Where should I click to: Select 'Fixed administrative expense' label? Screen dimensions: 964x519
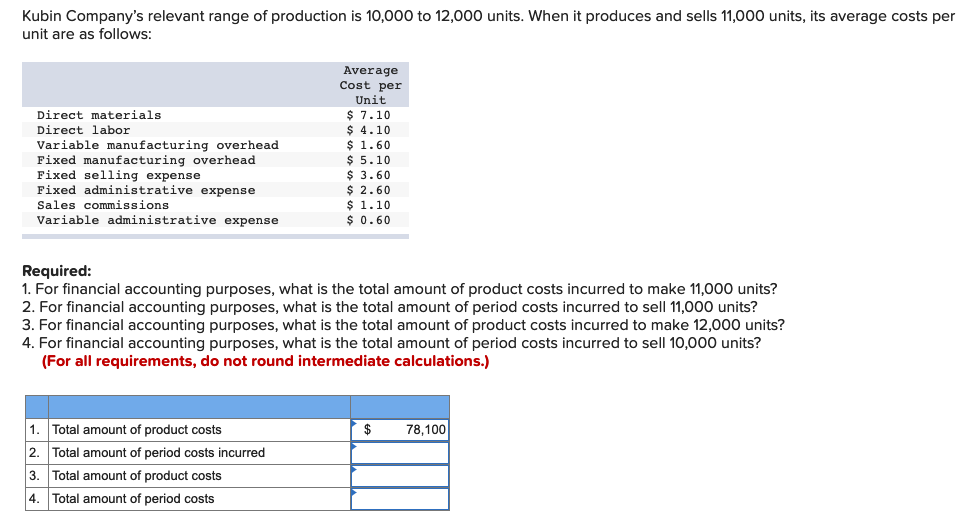(146, 190)
